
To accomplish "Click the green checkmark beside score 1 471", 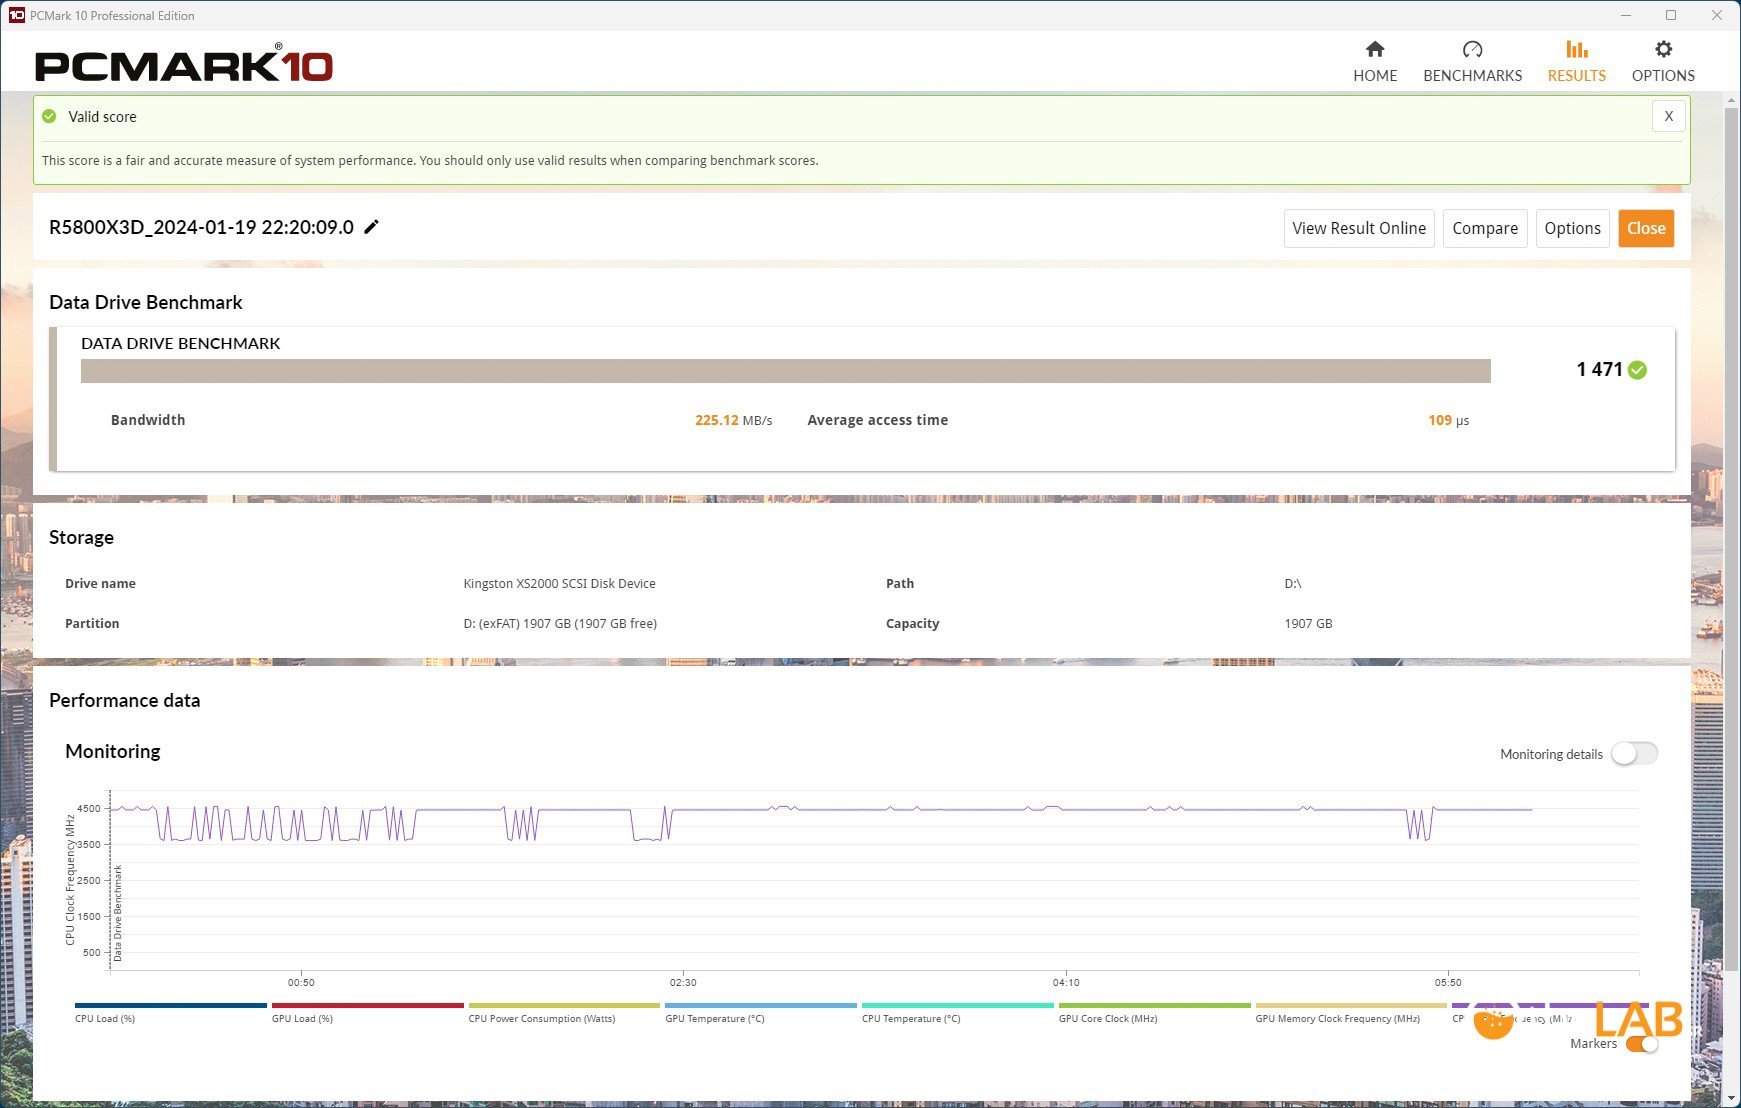I will coord(1637,370).
